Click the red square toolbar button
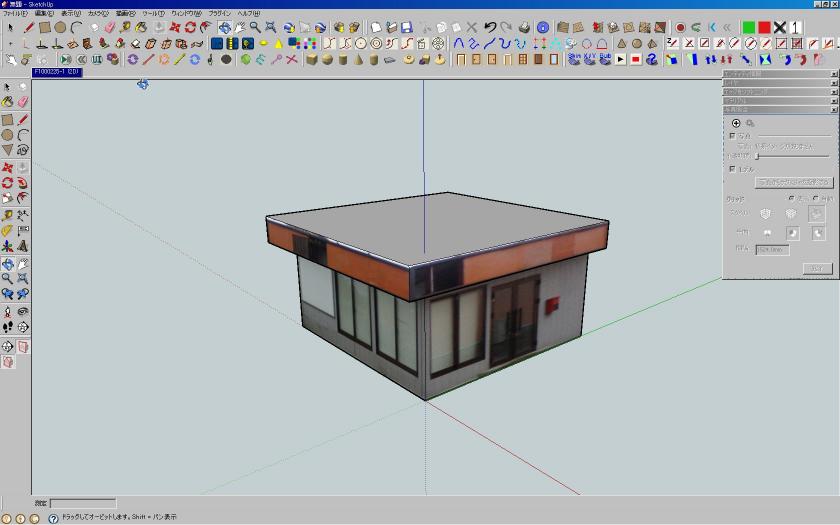This screenshot has height=525, width=840. click(x=764, y=27)
